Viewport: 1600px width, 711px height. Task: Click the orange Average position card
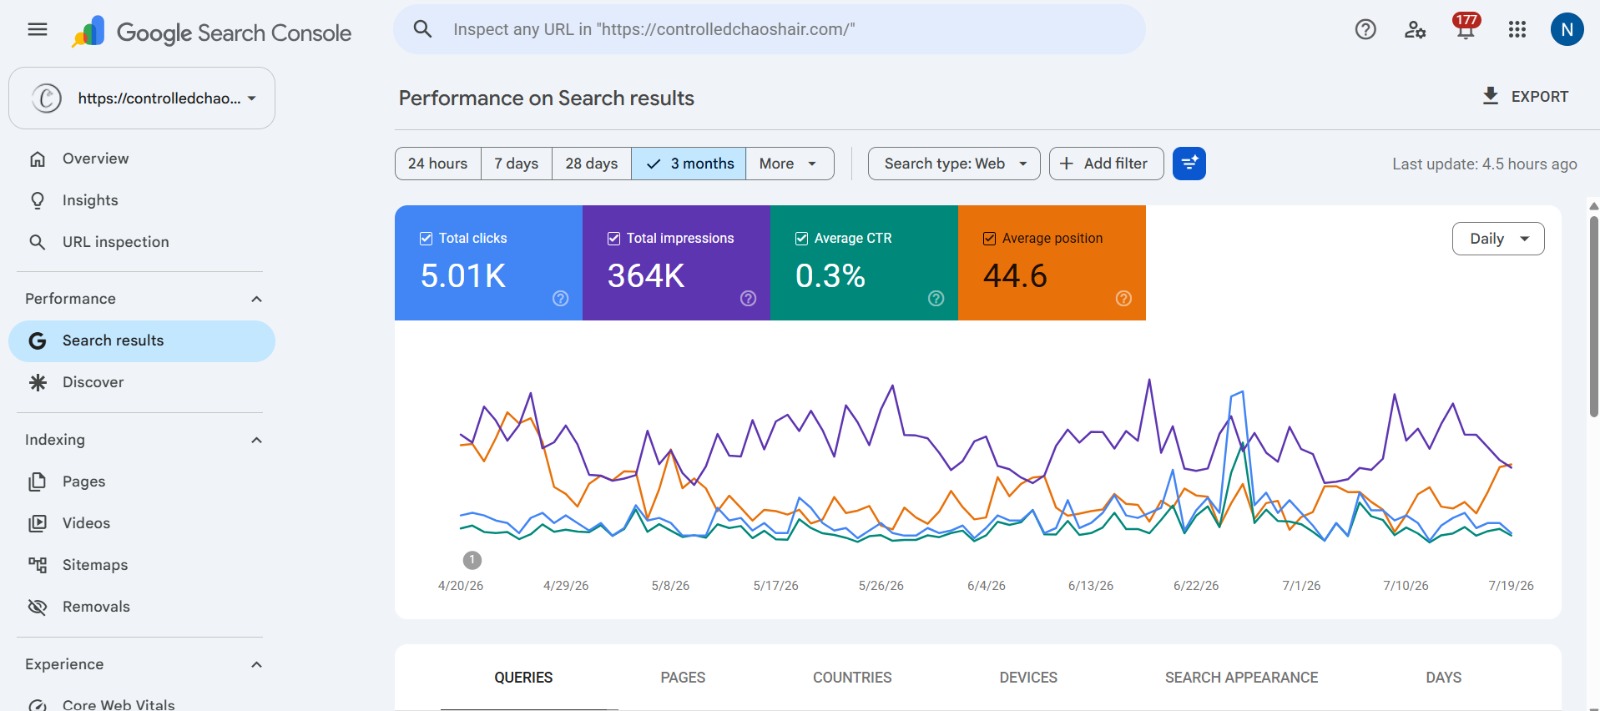[x=1052, y=263]
